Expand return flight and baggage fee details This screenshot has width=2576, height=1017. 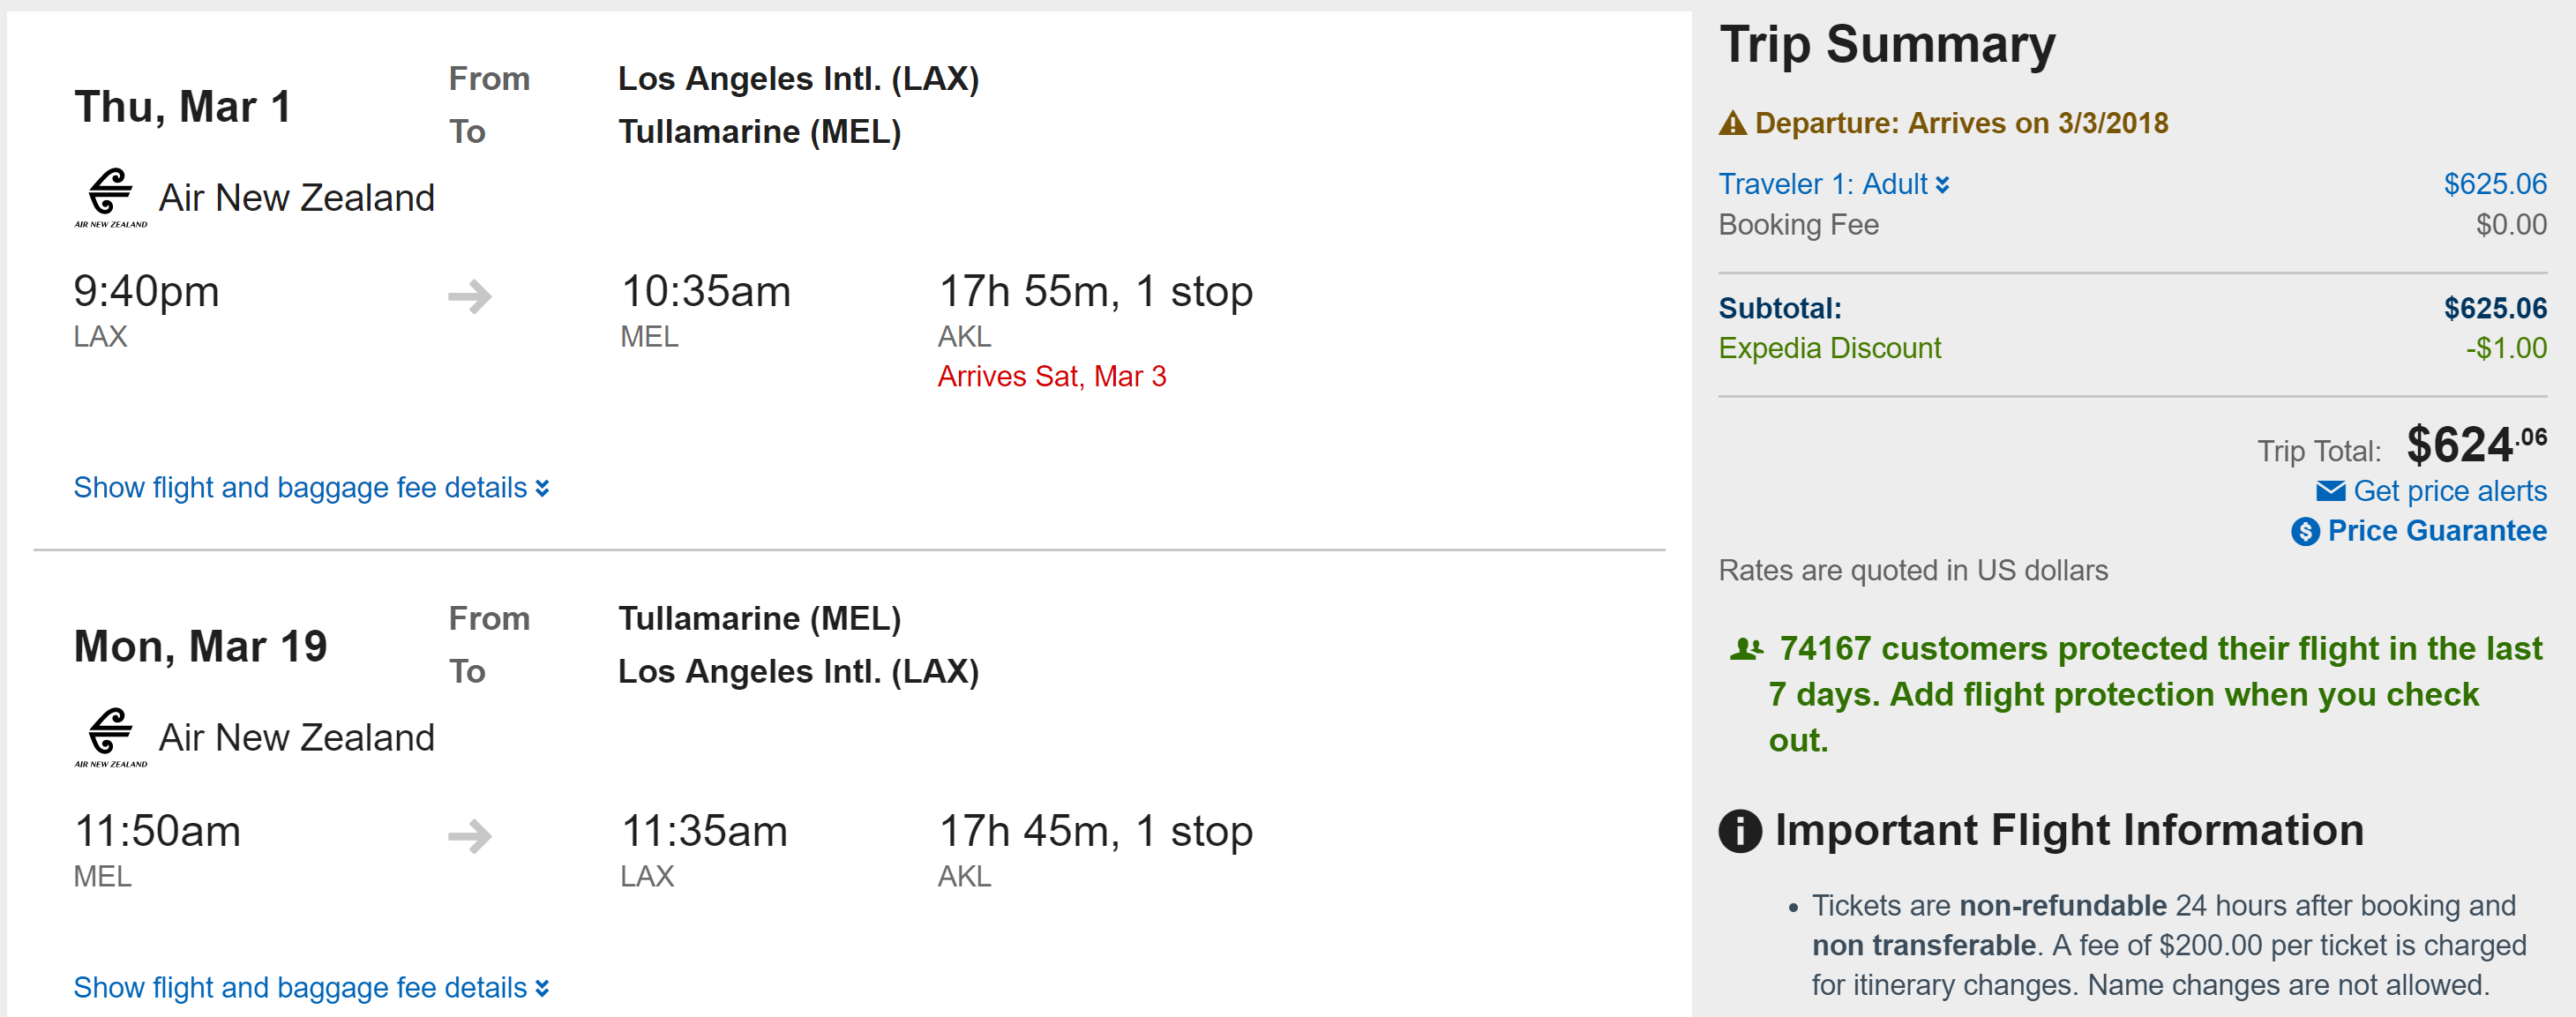pyautogui.click(x=300, y=988)
